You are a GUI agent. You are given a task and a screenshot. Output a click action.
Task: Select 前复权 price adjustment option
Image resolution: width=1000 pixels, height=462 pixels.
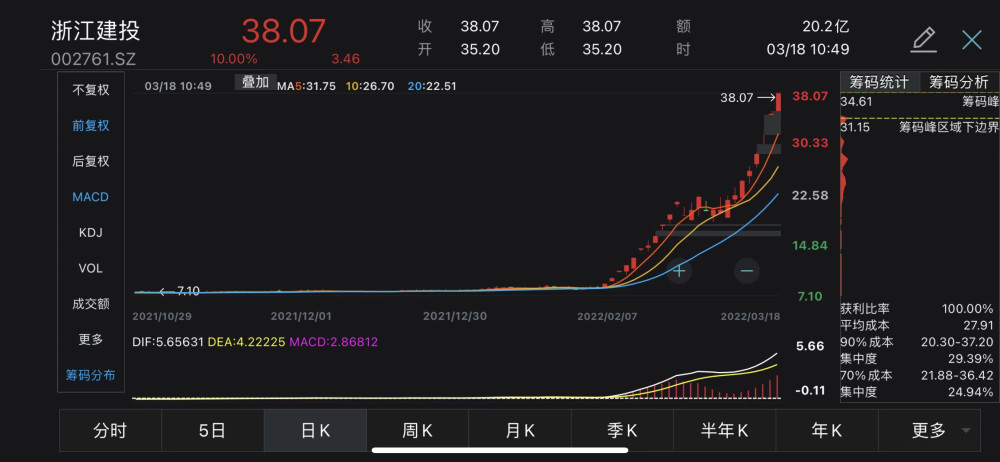click(x=91, y=126)
